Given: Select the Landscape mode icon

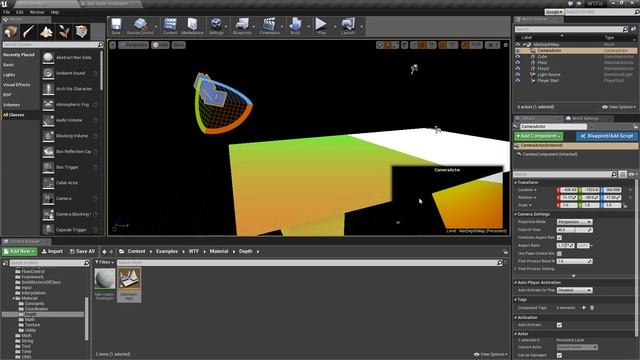Looking at the screenshot, I should [x=46, y=31].
